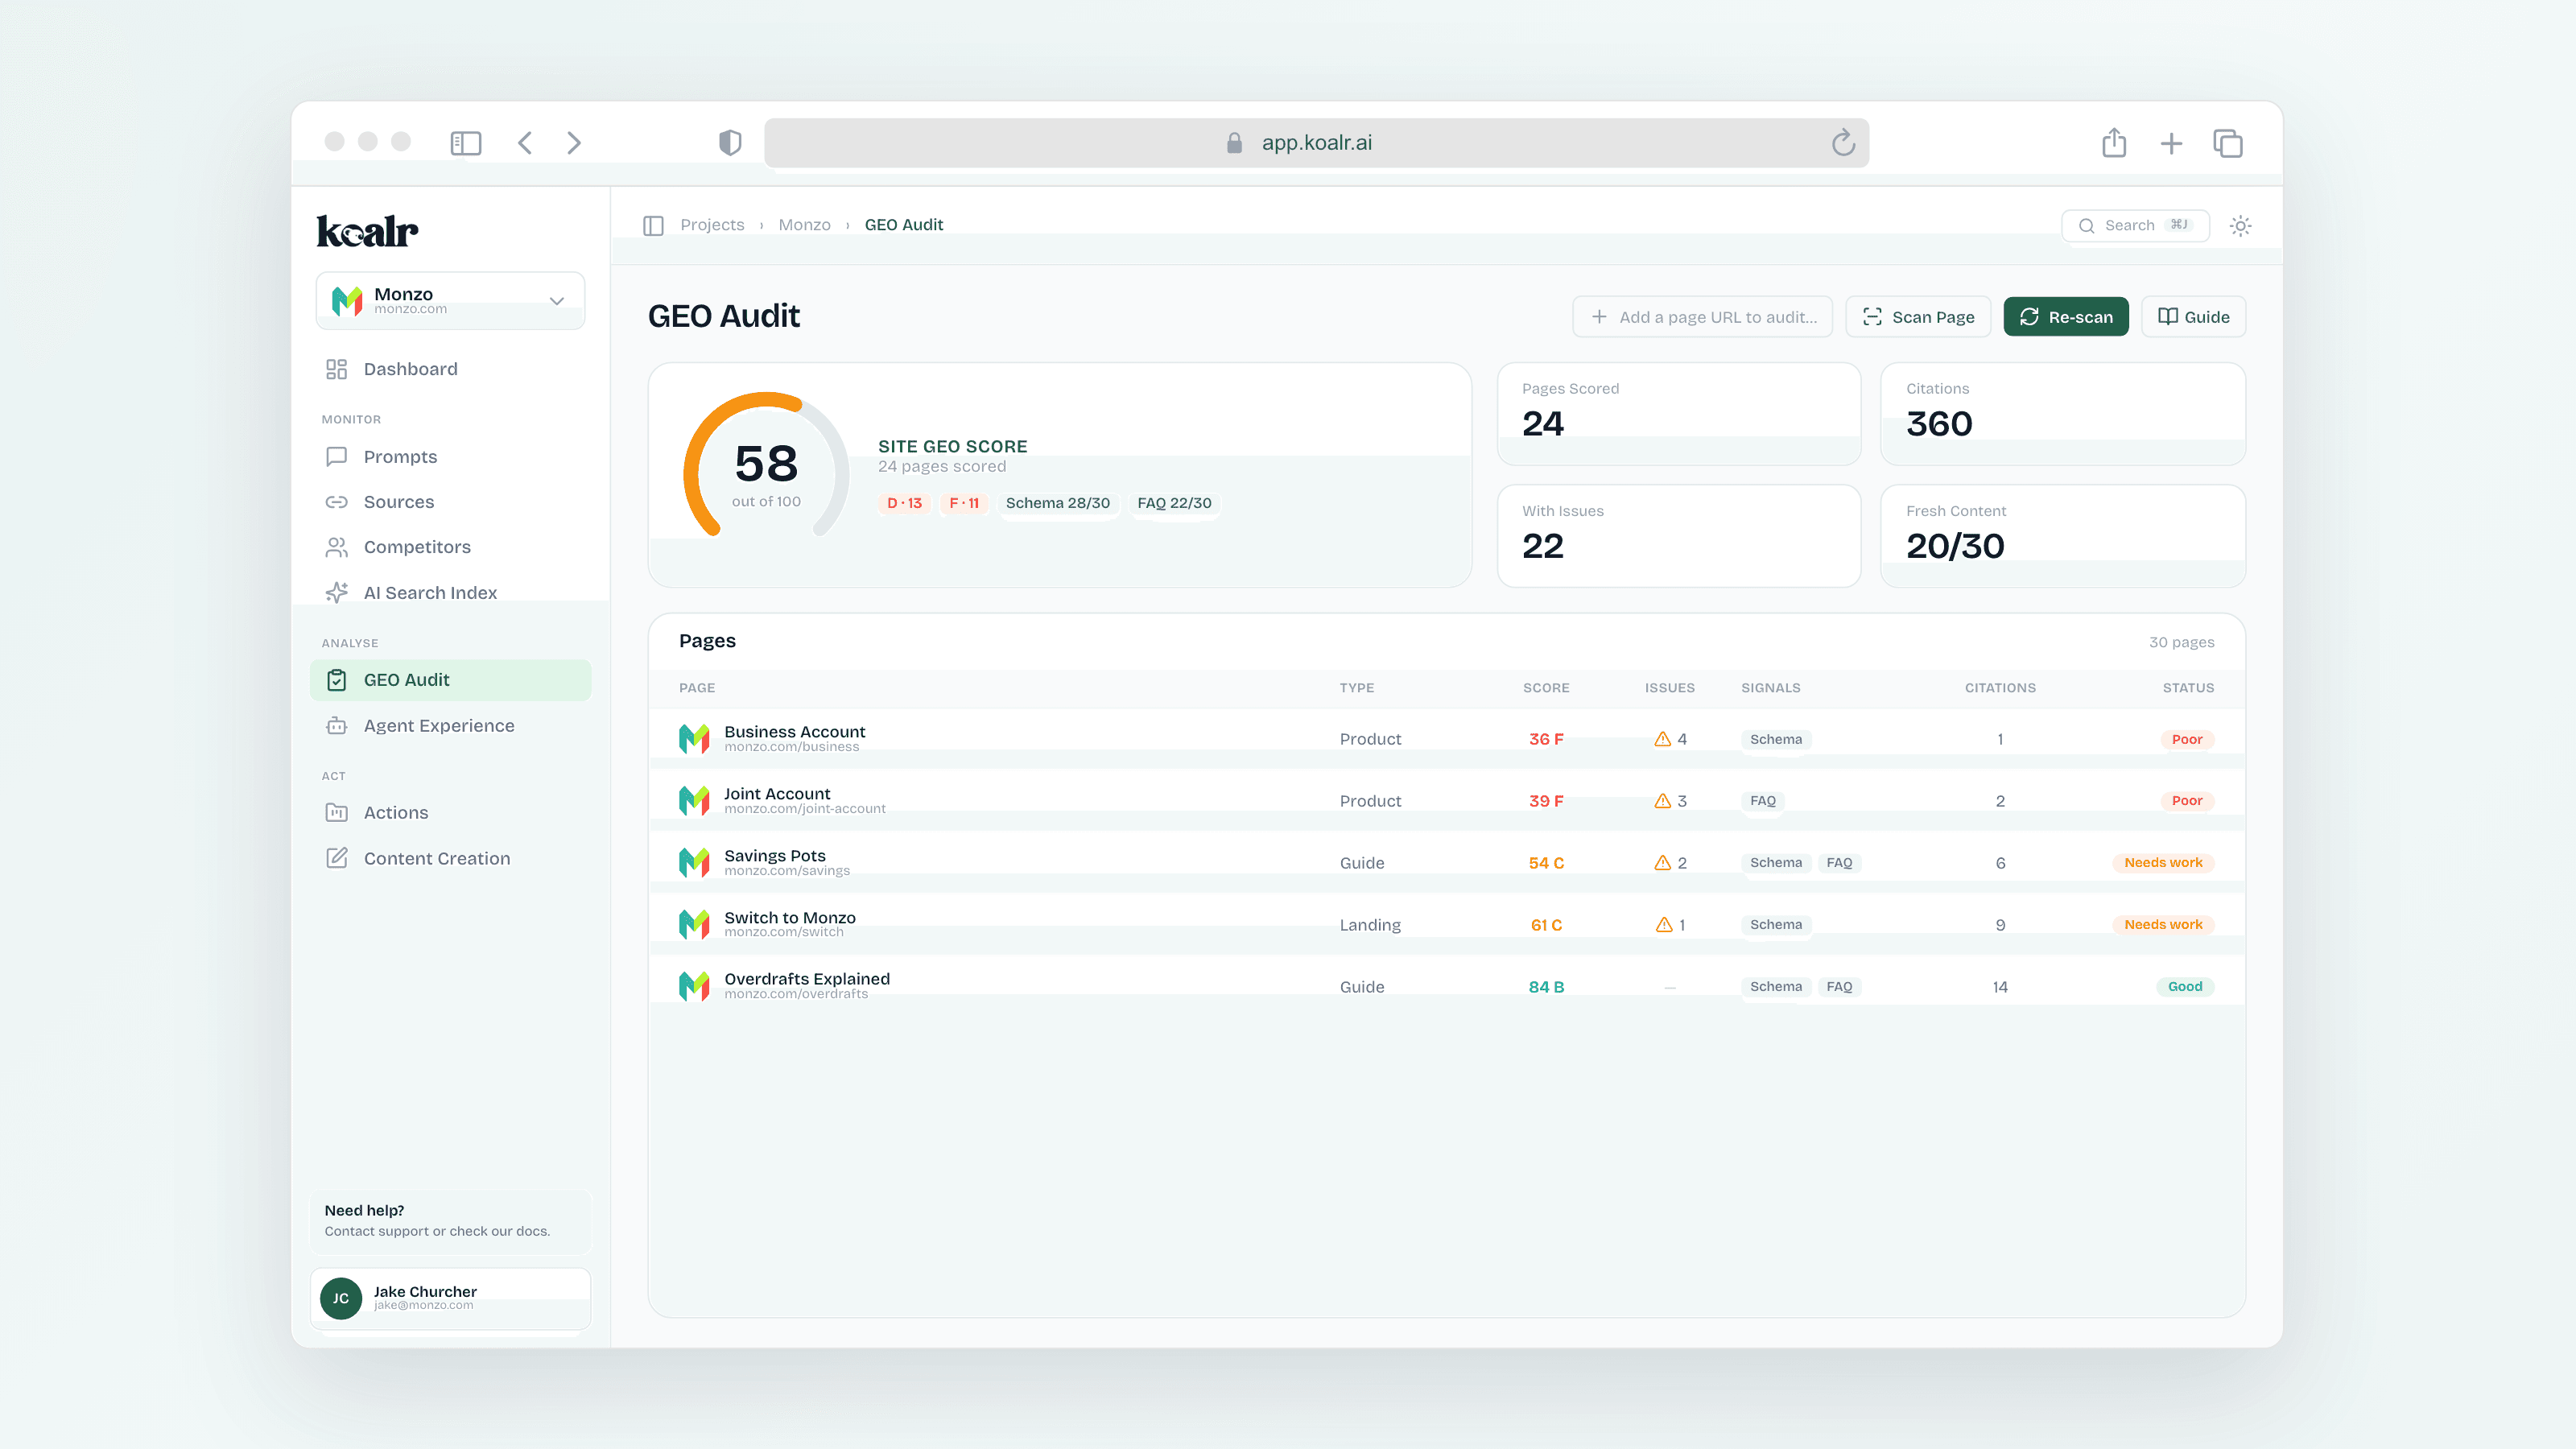Click the FAQ tag in Joint Account row
The image size is (2576, 1449).
click(x=1763, y=801)
